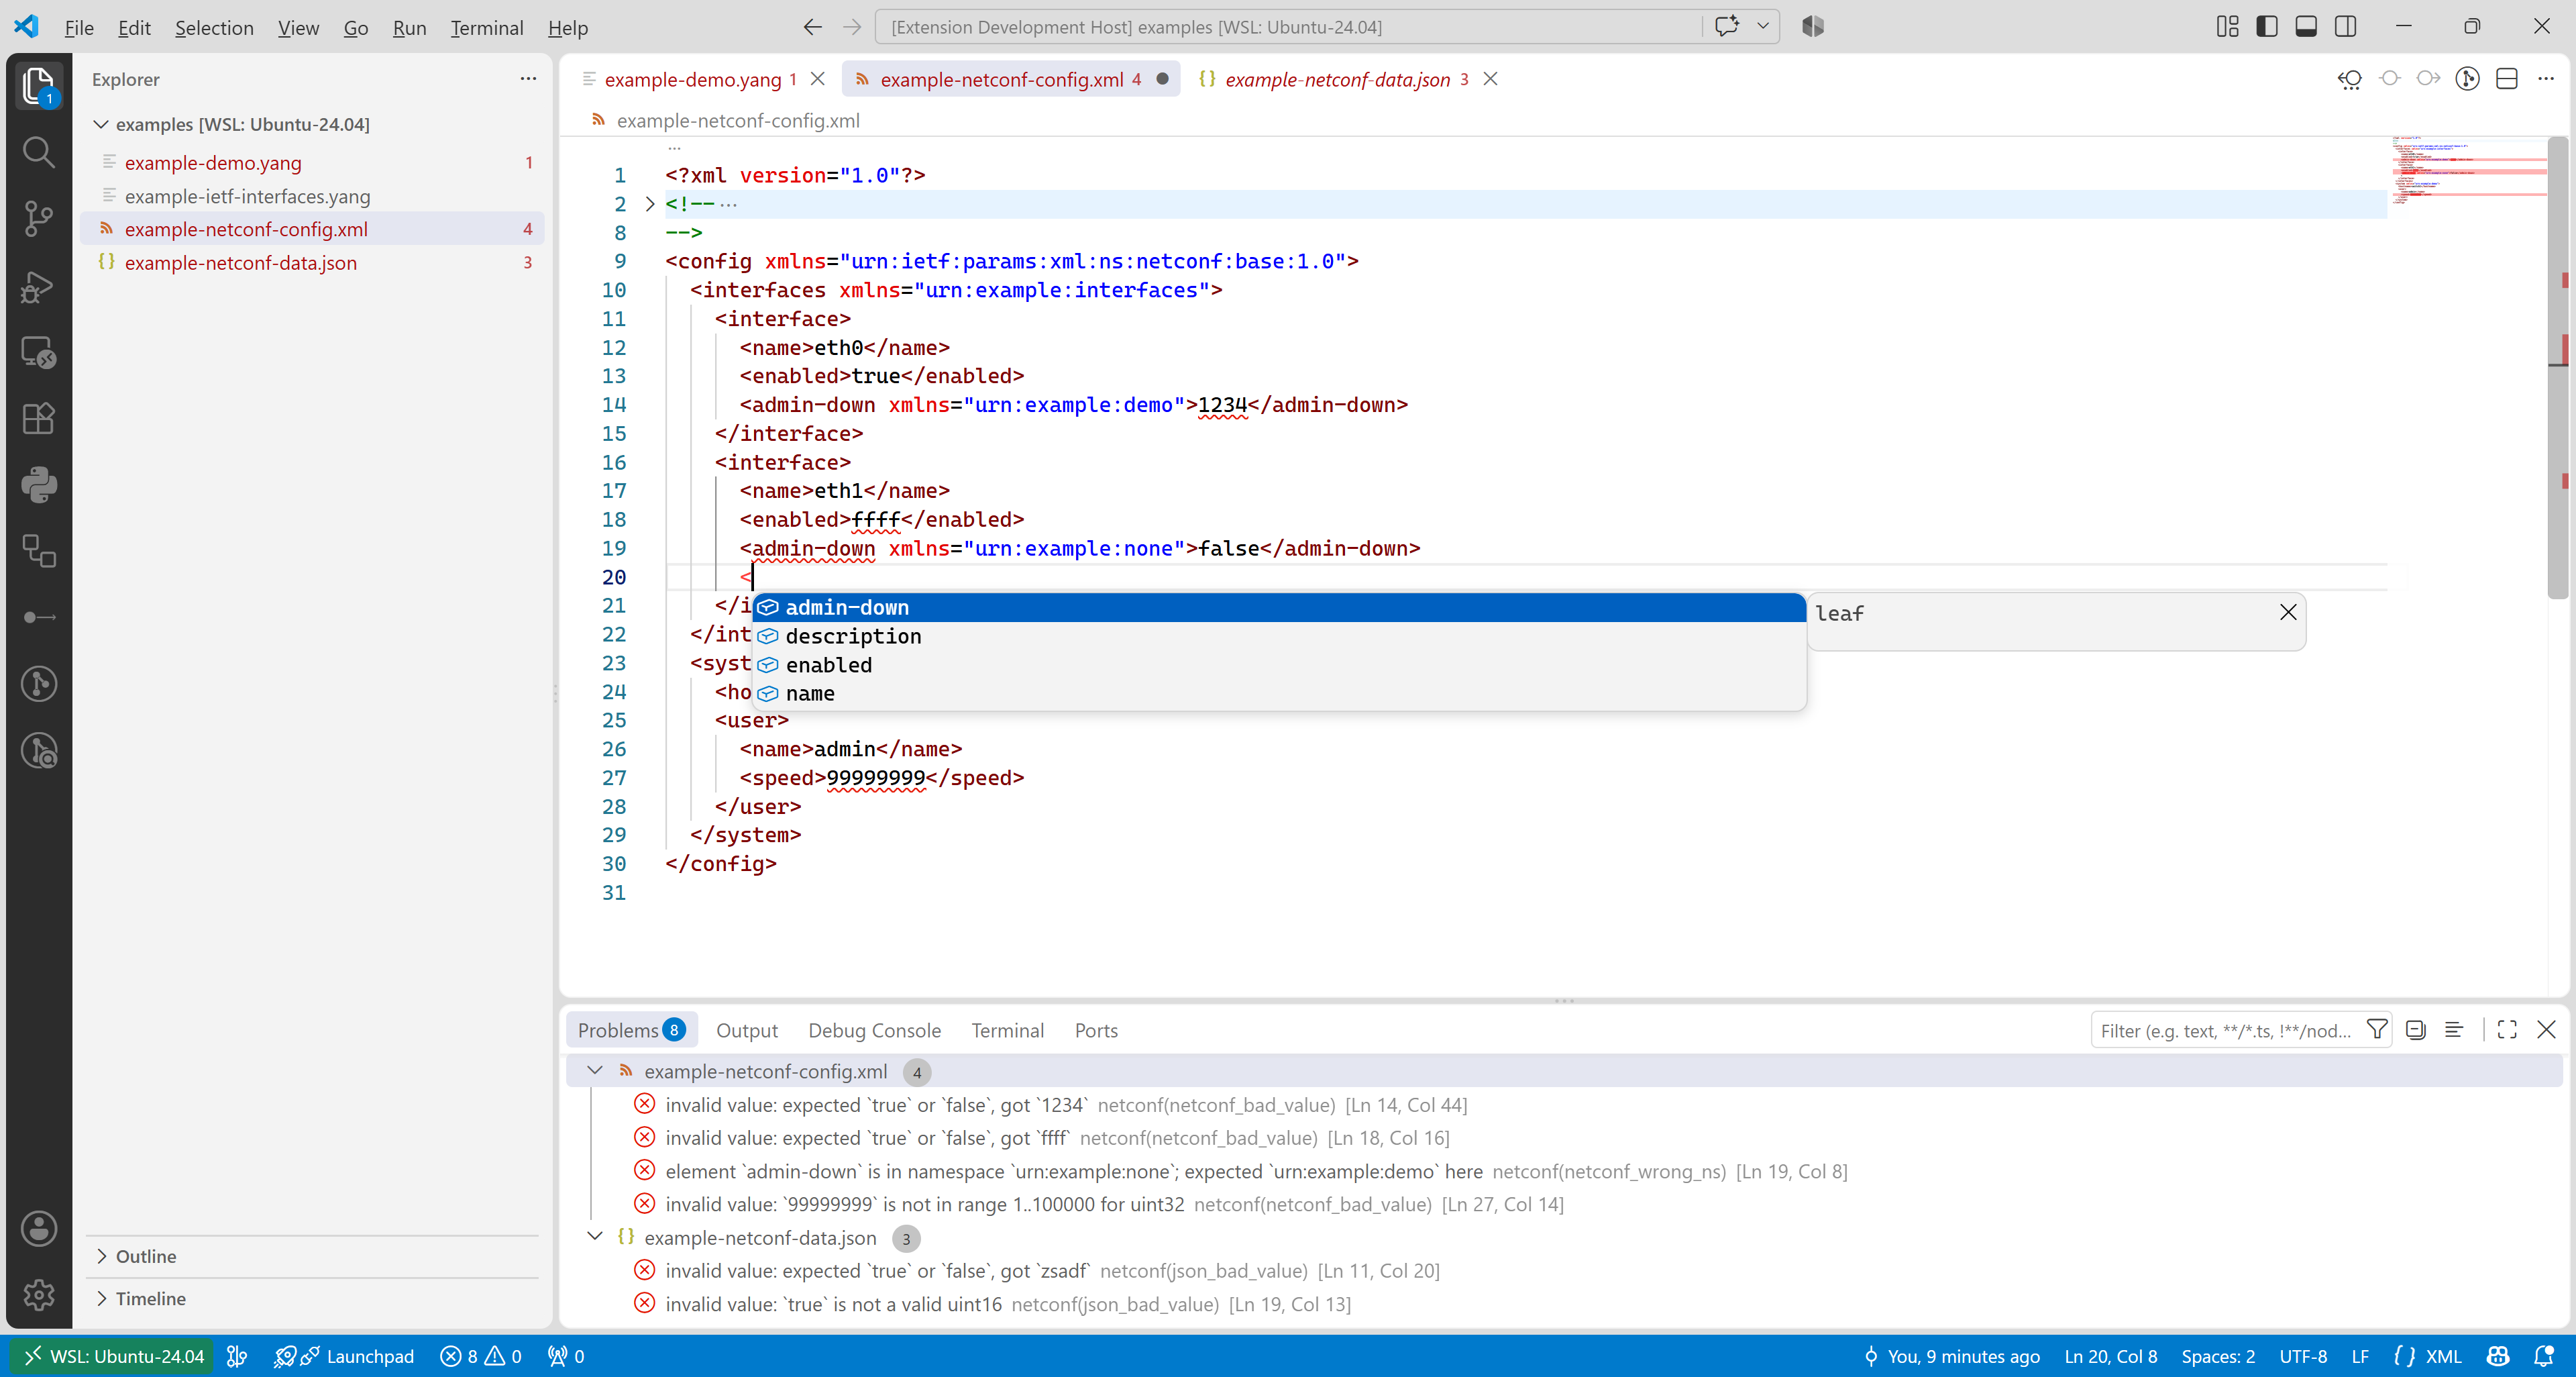Screen dimensions: 2576x1377
Task: Open the Extensions view
Action: coord(38,418)
